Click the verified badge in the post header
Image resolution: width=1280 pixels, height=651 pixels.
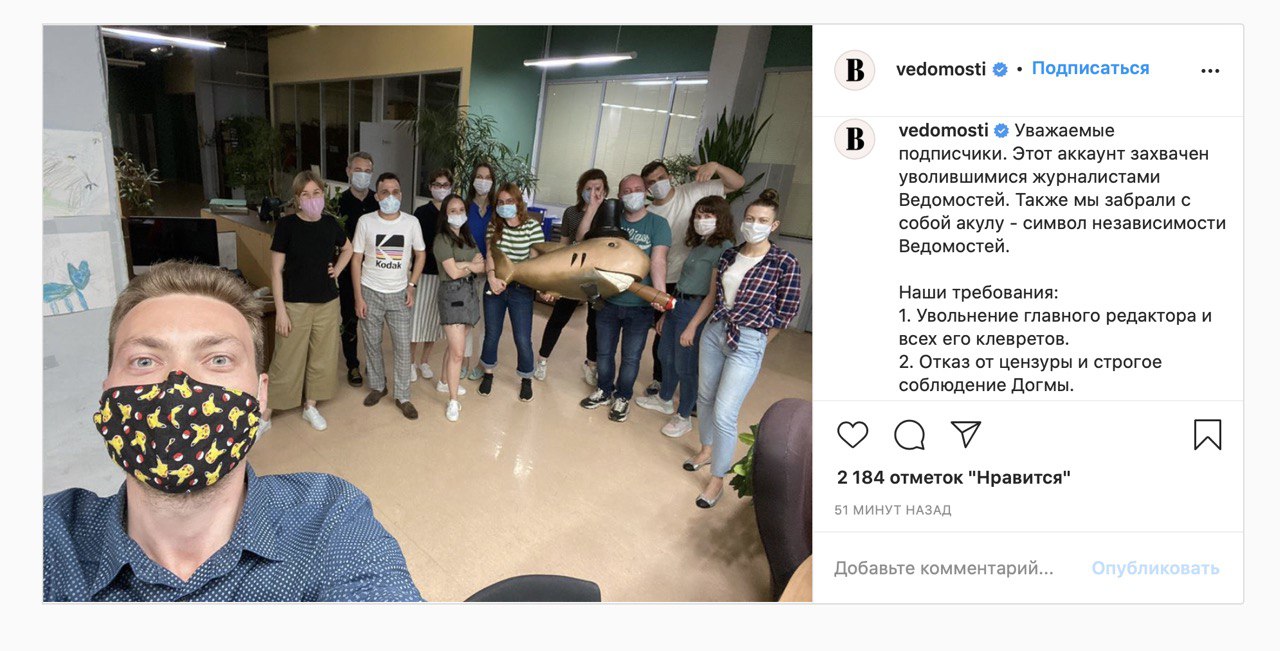click(x=999, y=69)
